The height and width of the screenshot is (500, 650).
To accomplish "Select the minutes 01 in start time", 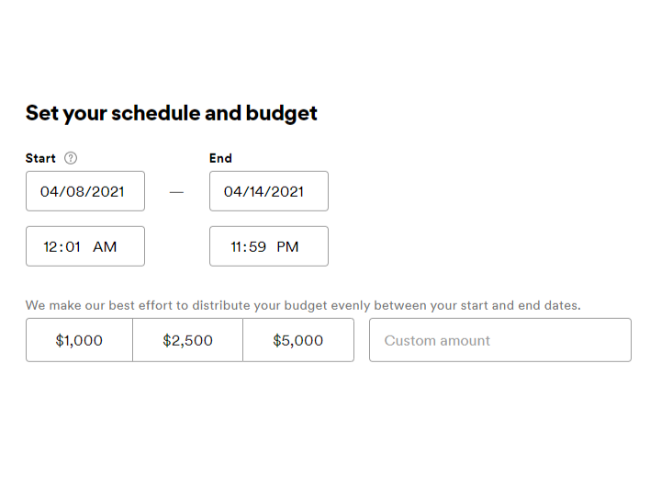I will 73,247.
